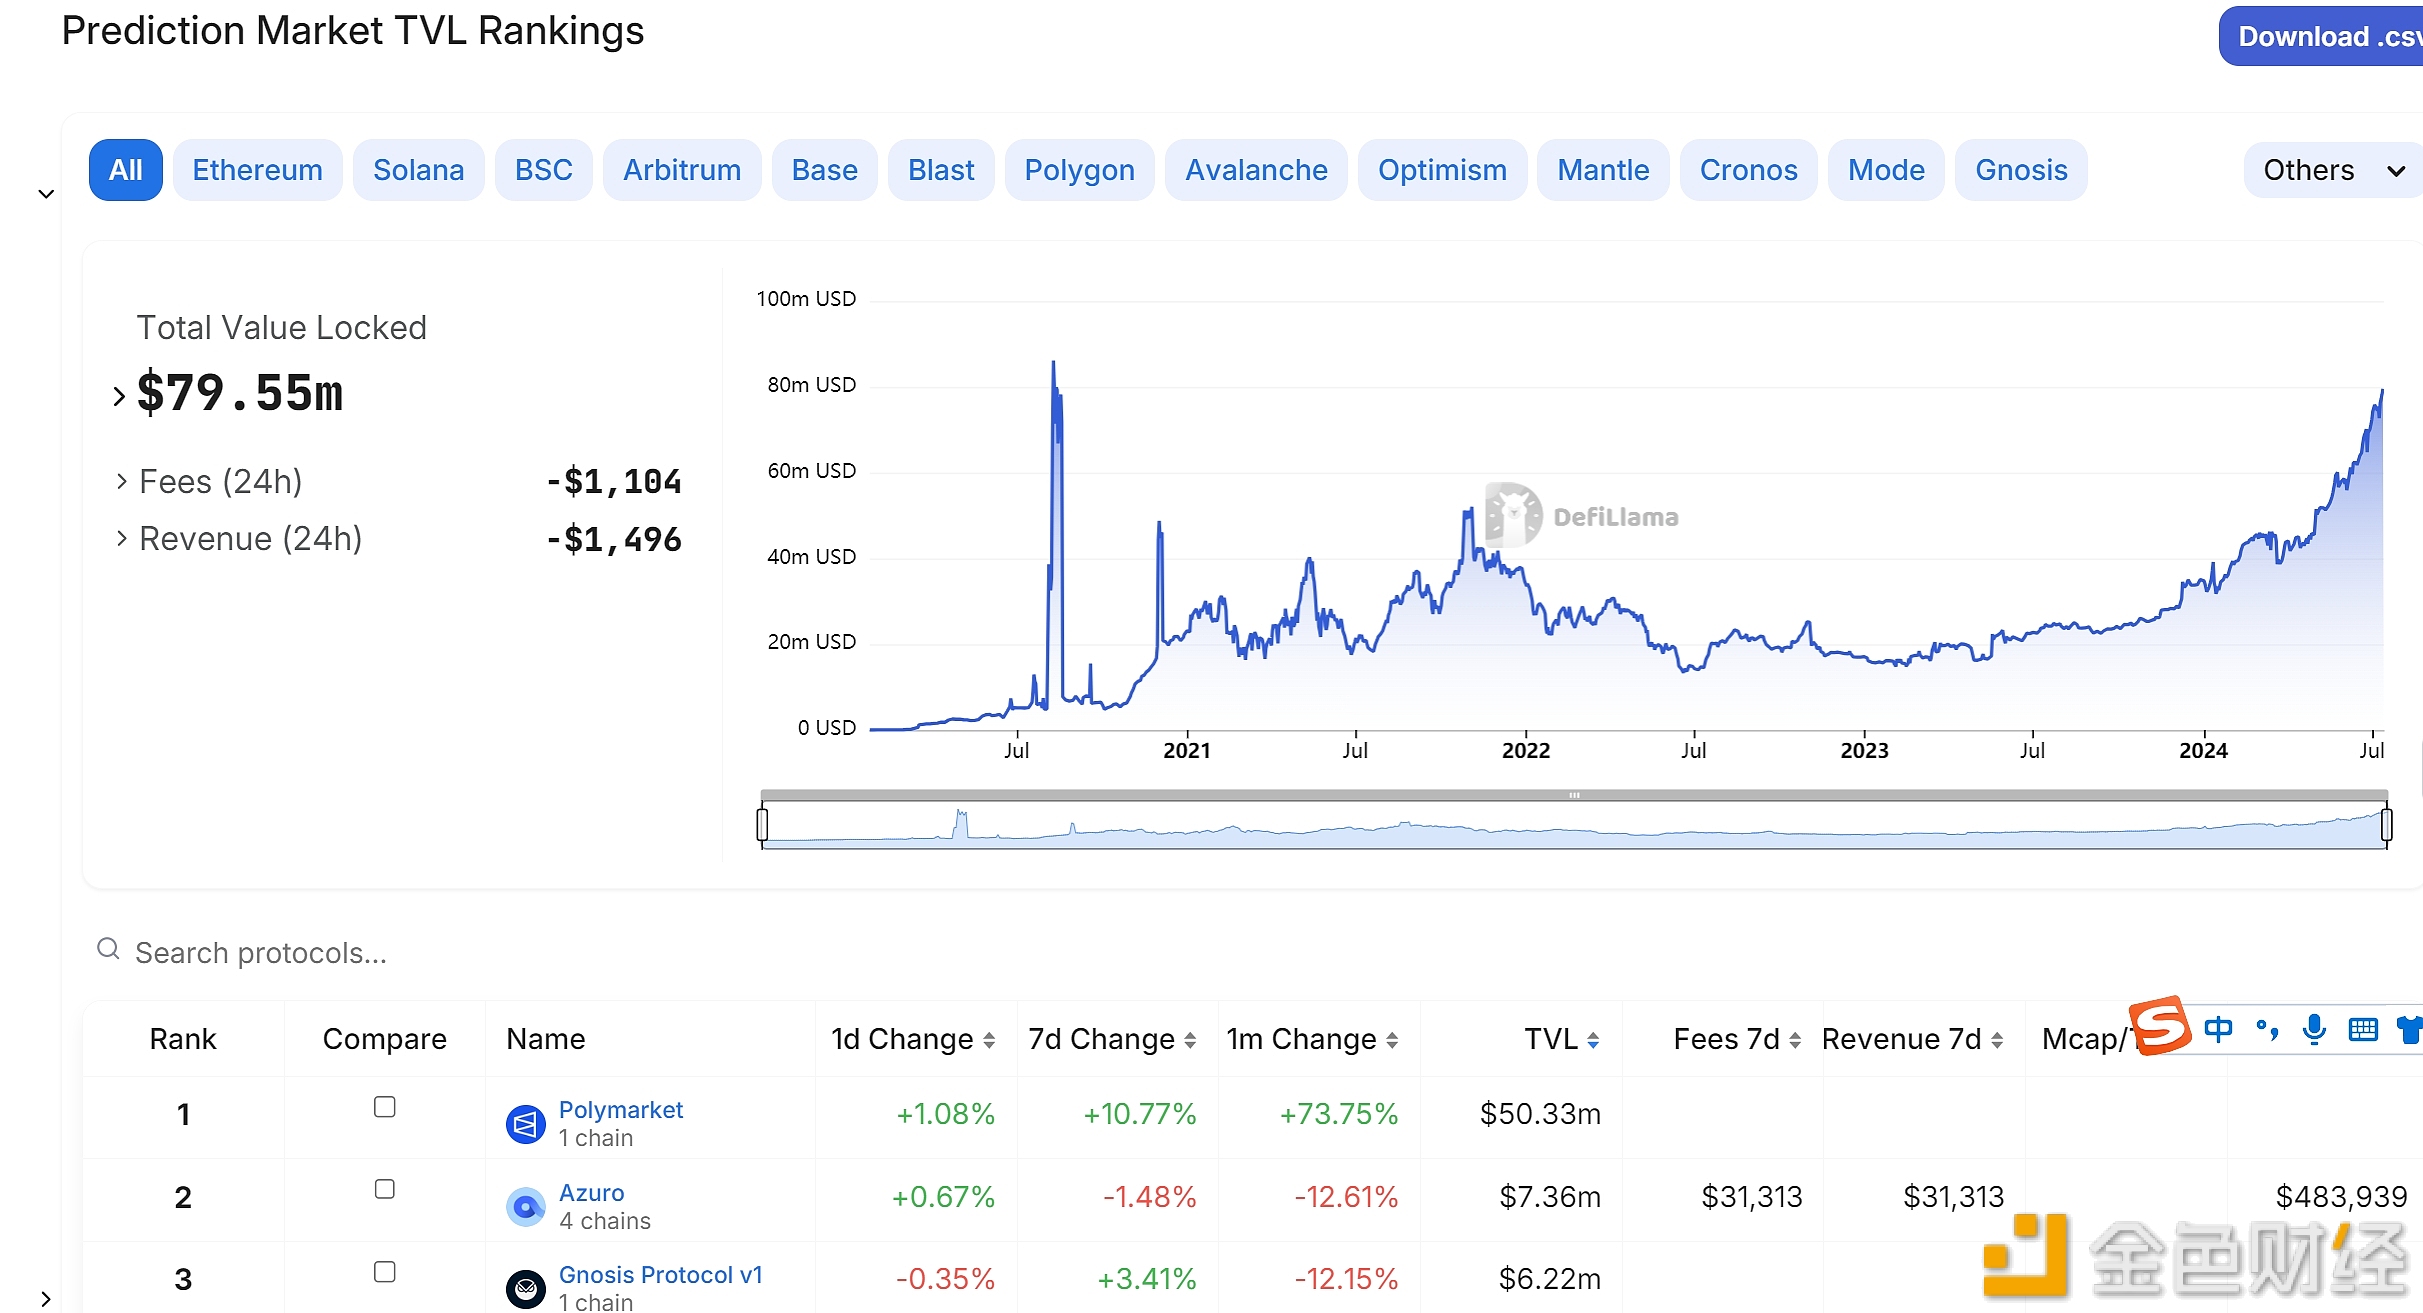Sort by TVL column arrows

coord(1593,1040)
